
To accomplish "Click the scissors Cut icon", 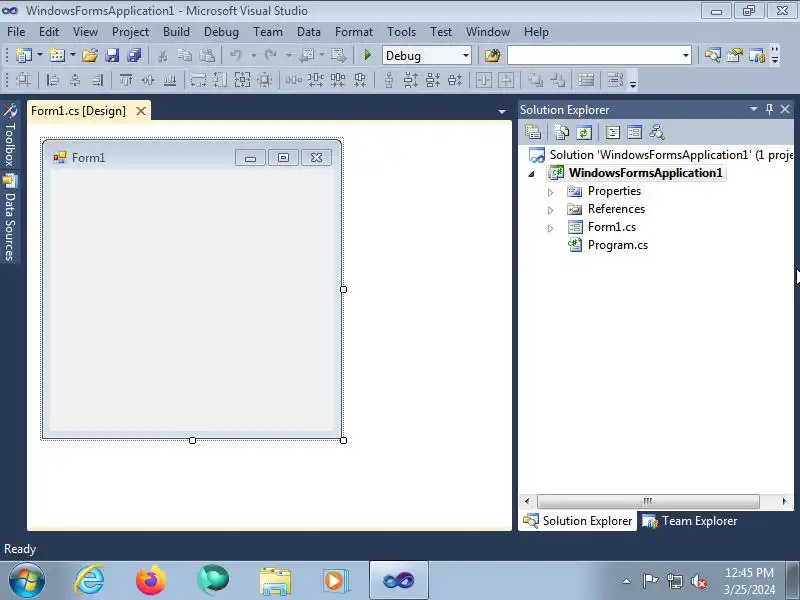I will (x=163, y=55).
